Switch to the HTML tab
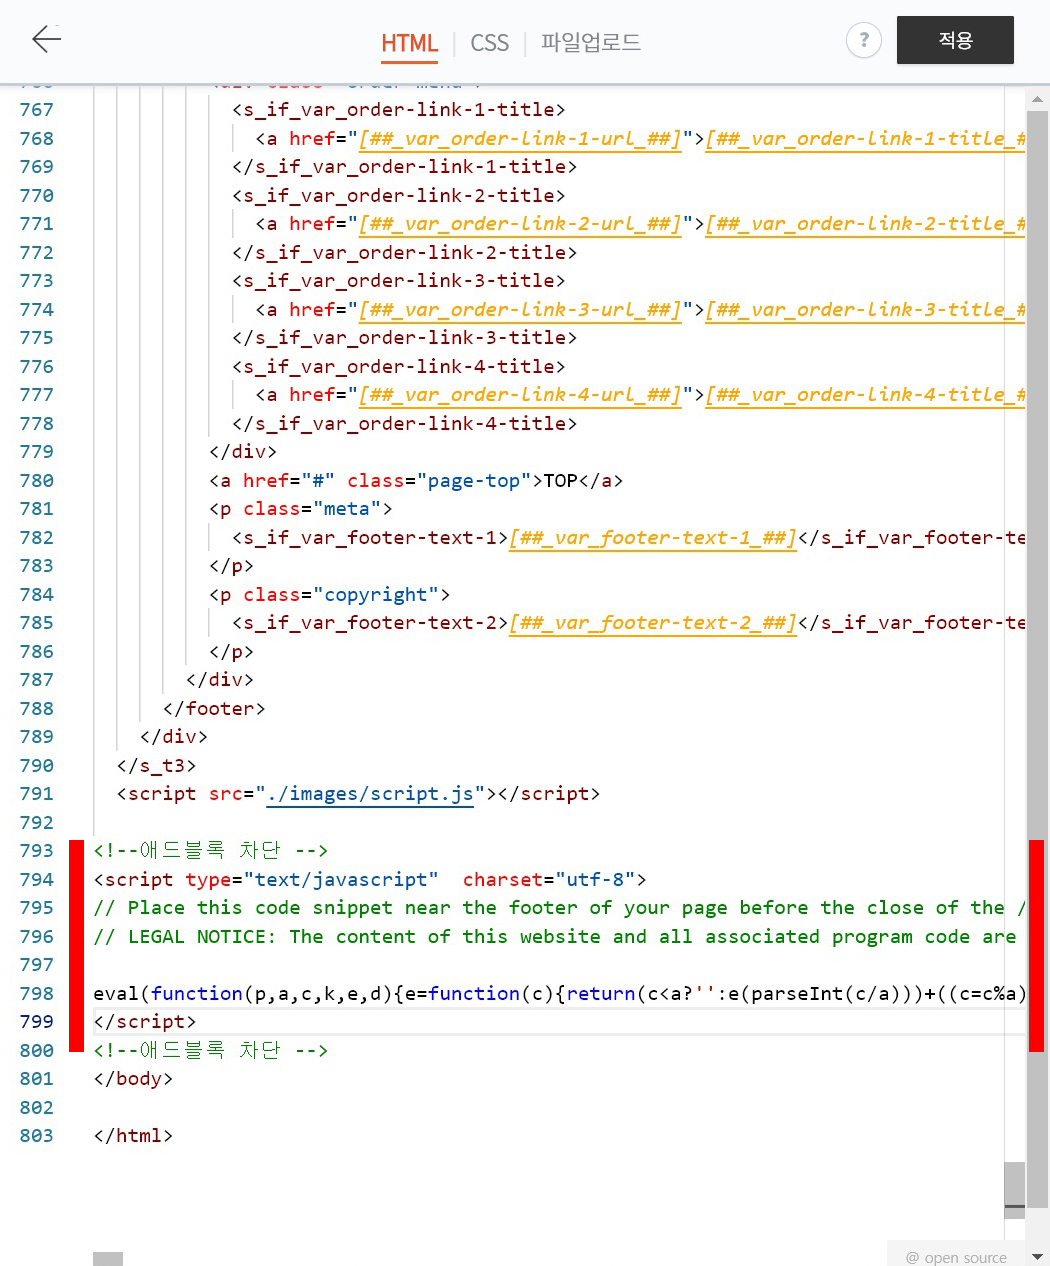The image size is (1050, 1266). click(x=410, y=43)
